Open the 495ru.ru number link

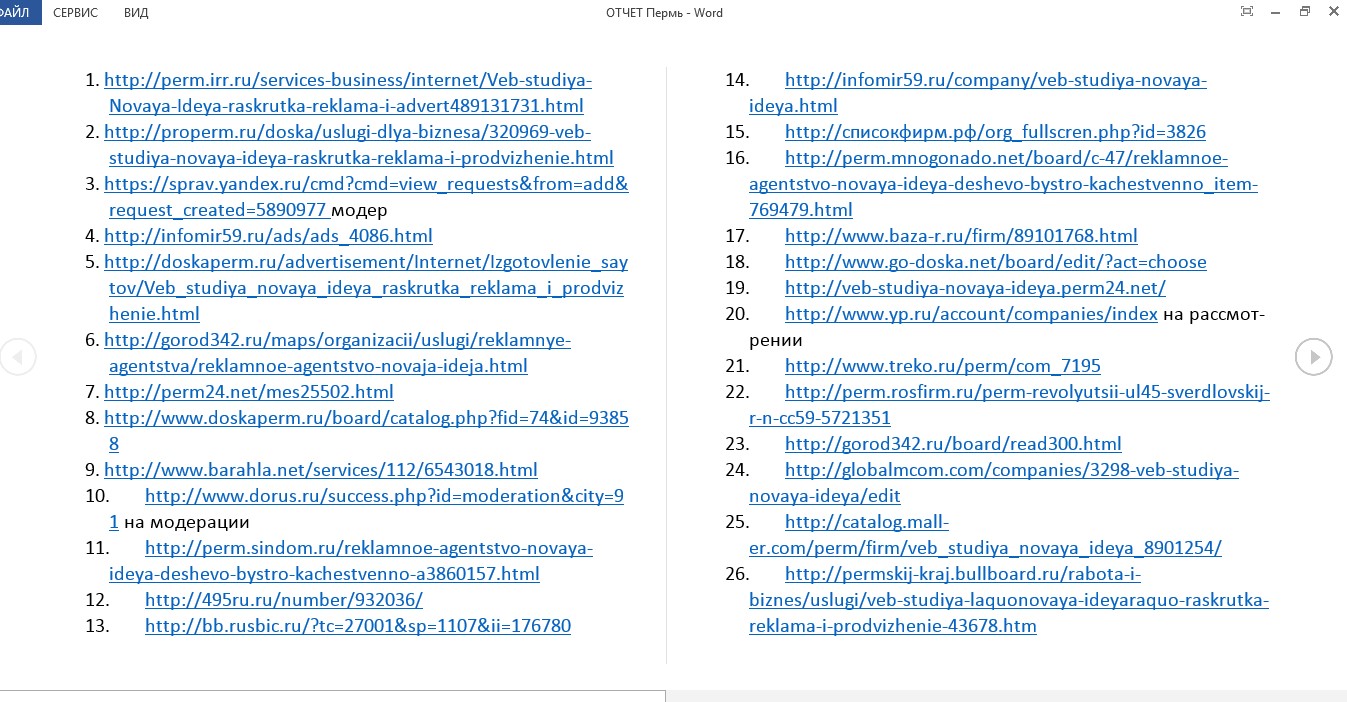point(283,599)
